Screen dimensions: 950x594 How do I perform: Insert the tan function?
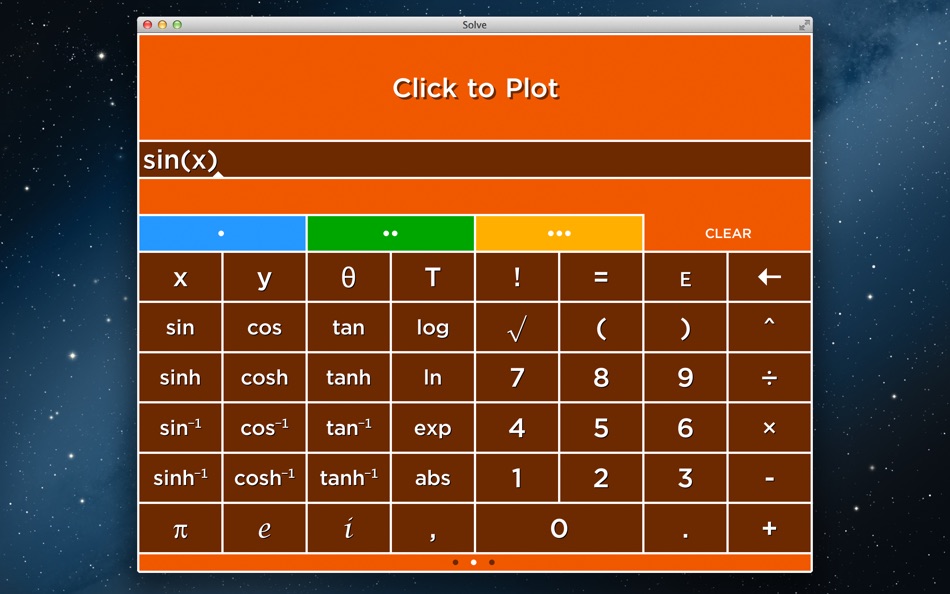(348, 328)
